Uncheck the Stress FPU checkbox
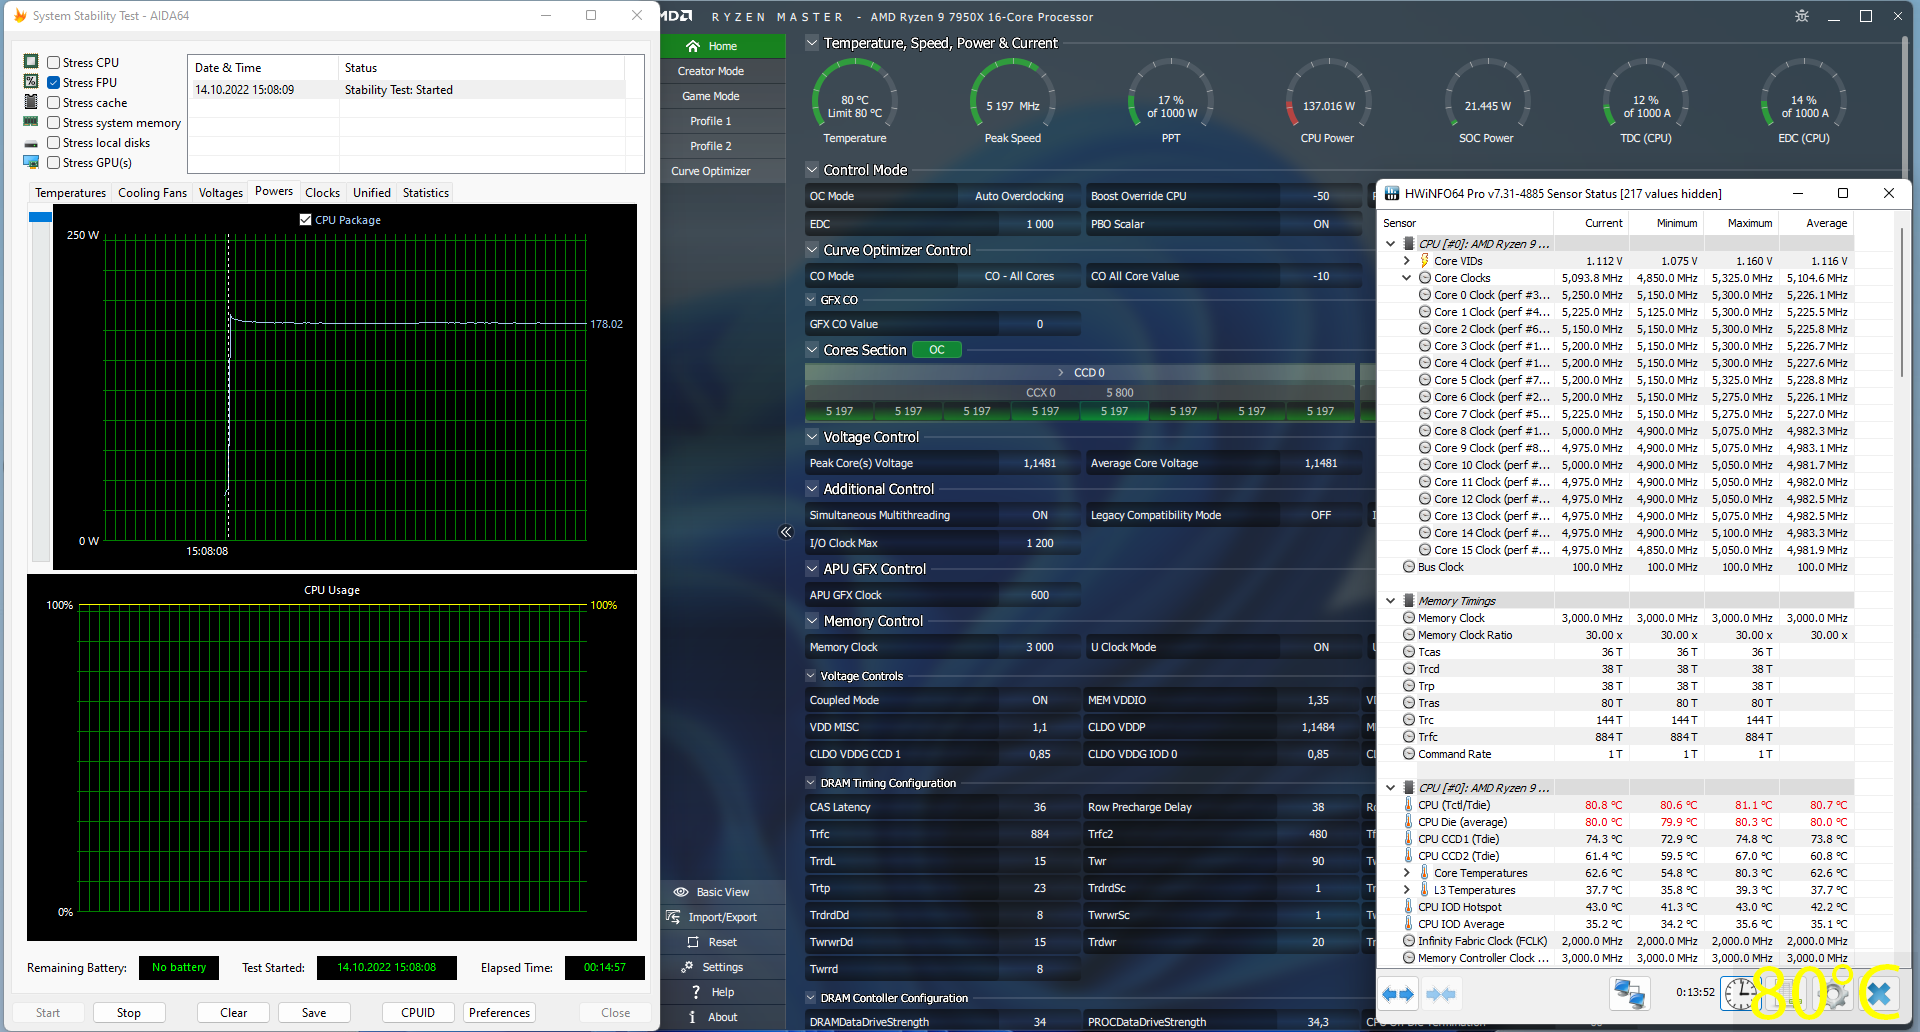The height and width of the screenshot is (1032, 1920). (54, 82)
